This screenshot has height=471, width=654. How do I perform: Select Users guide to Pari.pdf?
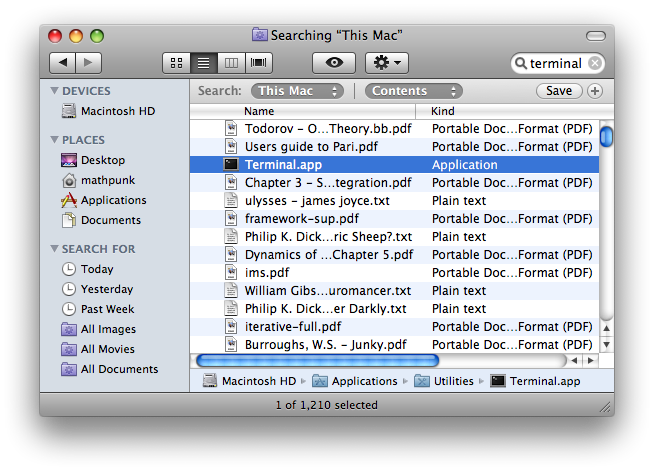(x=394, y=147)
